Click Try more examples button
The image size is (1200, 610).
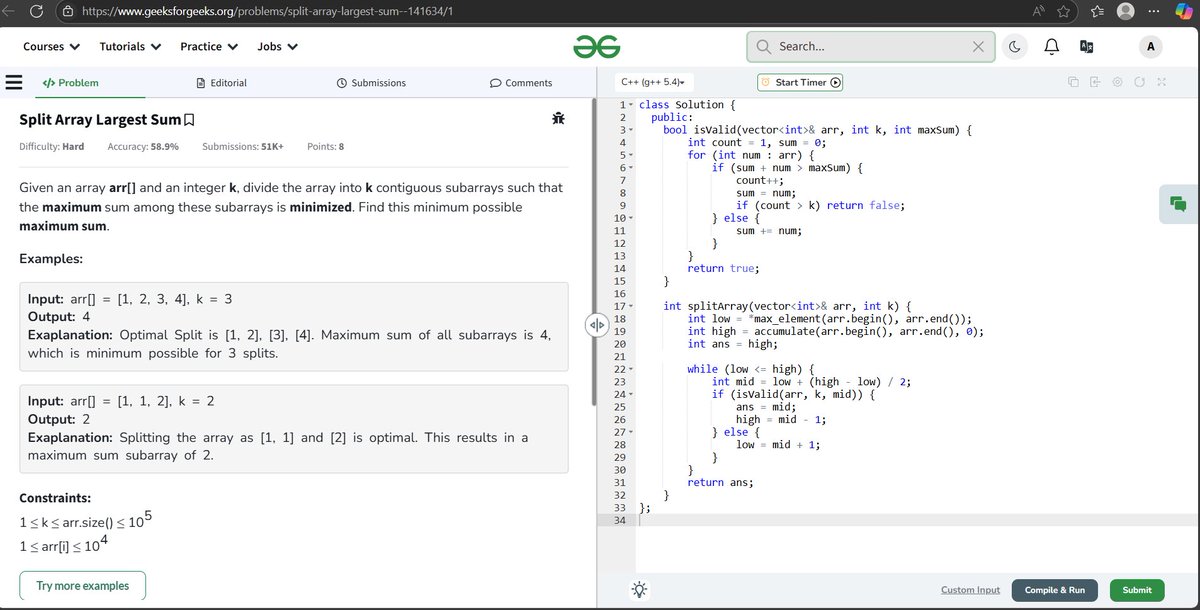(x=83, y=585)
